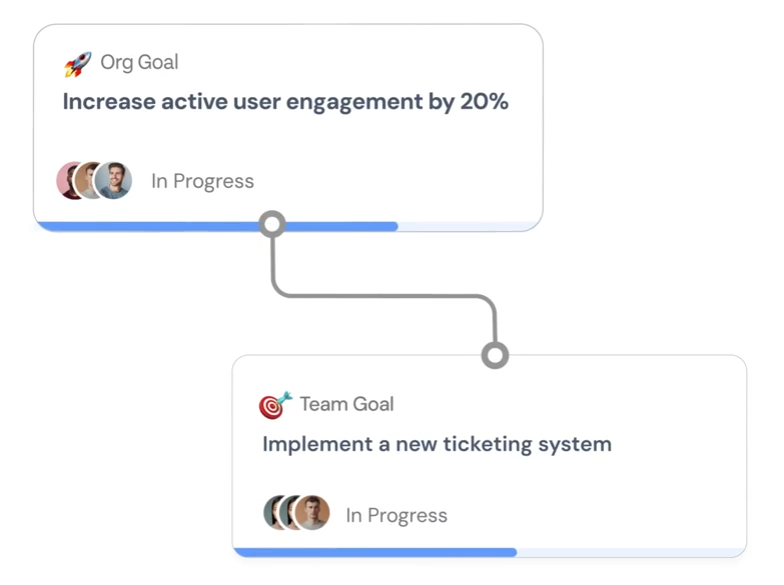Click the "Org Goal" type label
The width and height of the screenshot is (784, 585).
click(x=139, y=62)
